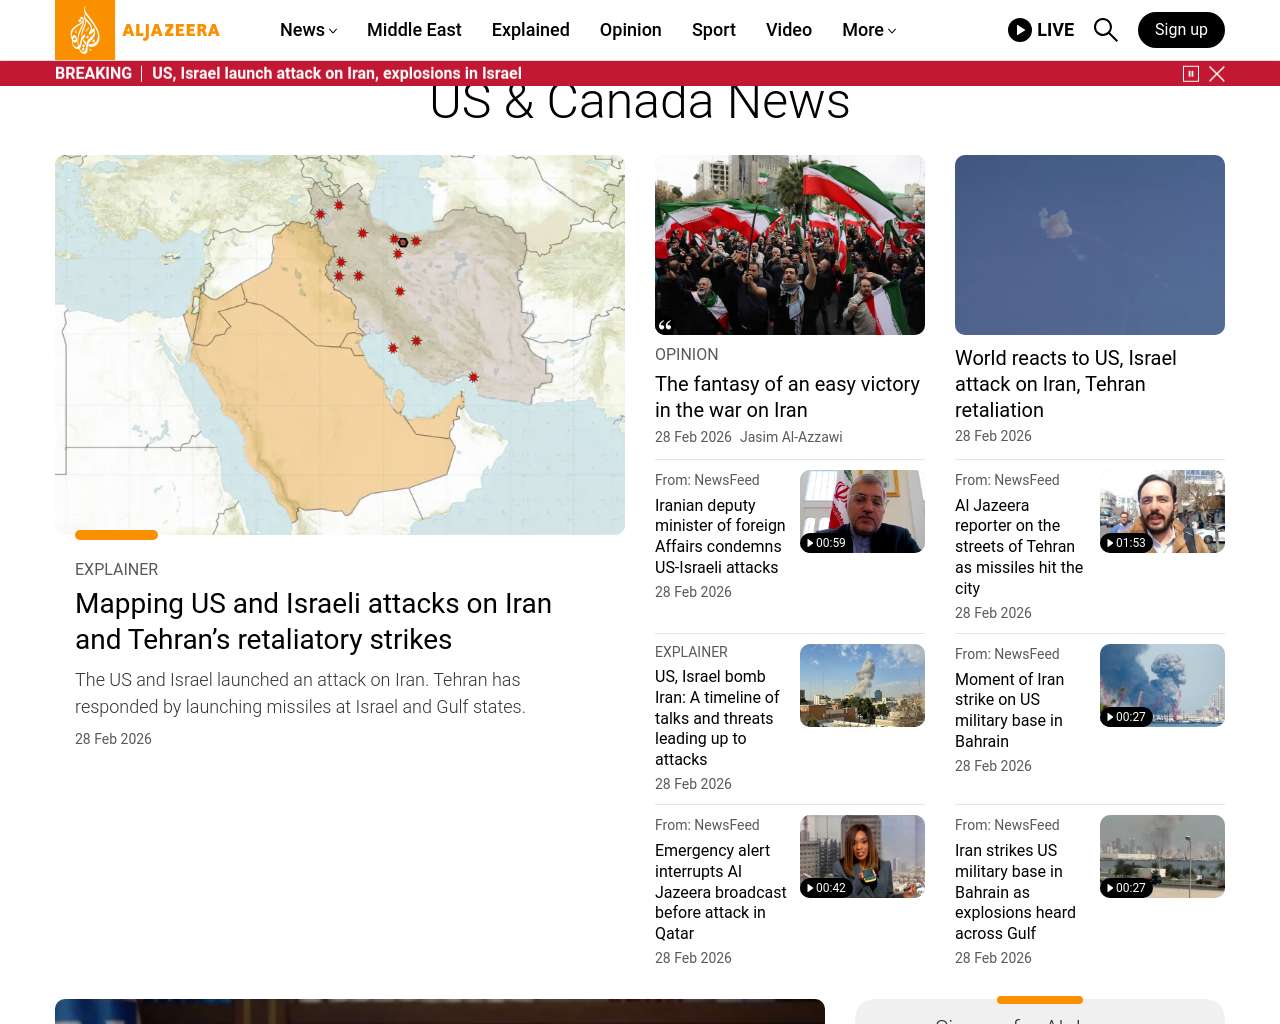Play the 00:59 Iranian deputy minister video
Screen dimensions: 1280x1024
click(x=861, y=511)
